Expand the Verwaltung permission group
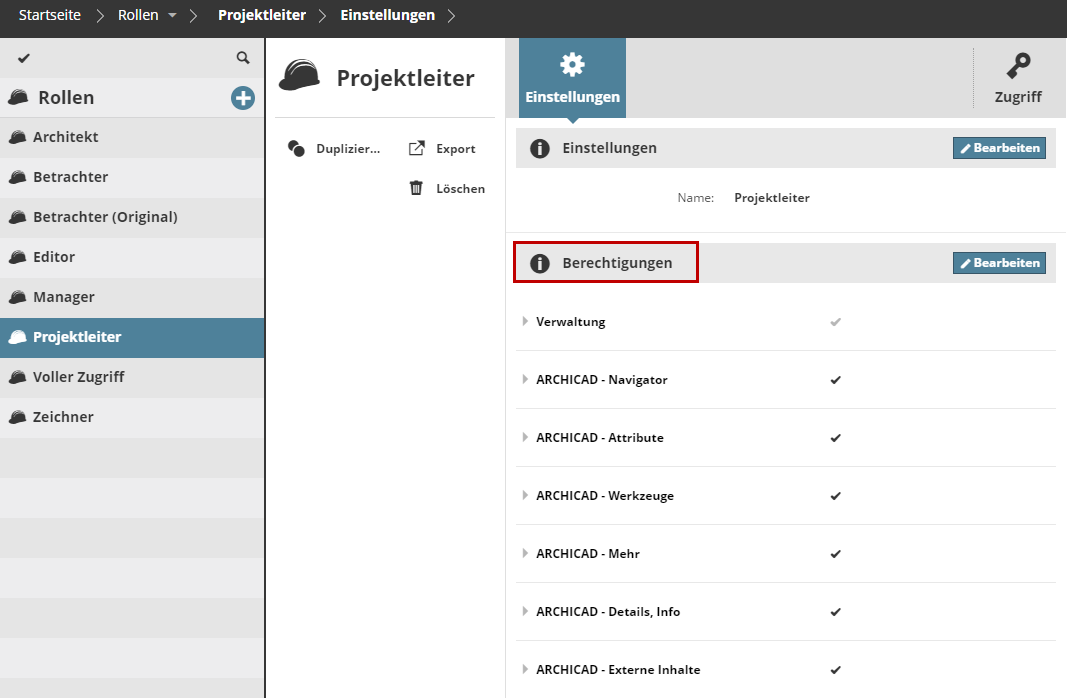 click(x=525, y=322)
